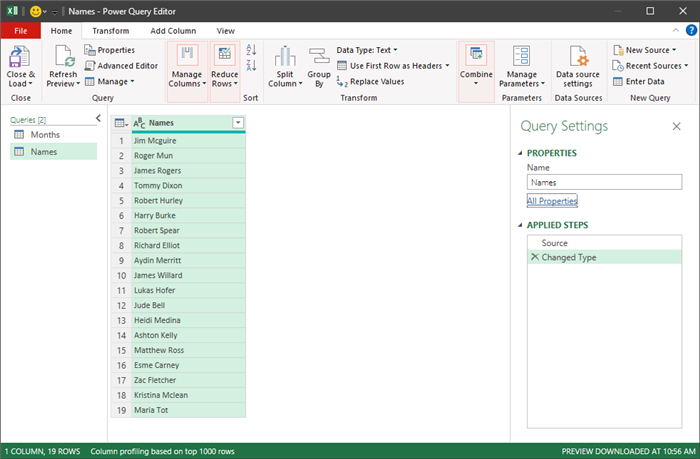Open the Advanced Editor
700x459 pixels.
pos(120,66)
